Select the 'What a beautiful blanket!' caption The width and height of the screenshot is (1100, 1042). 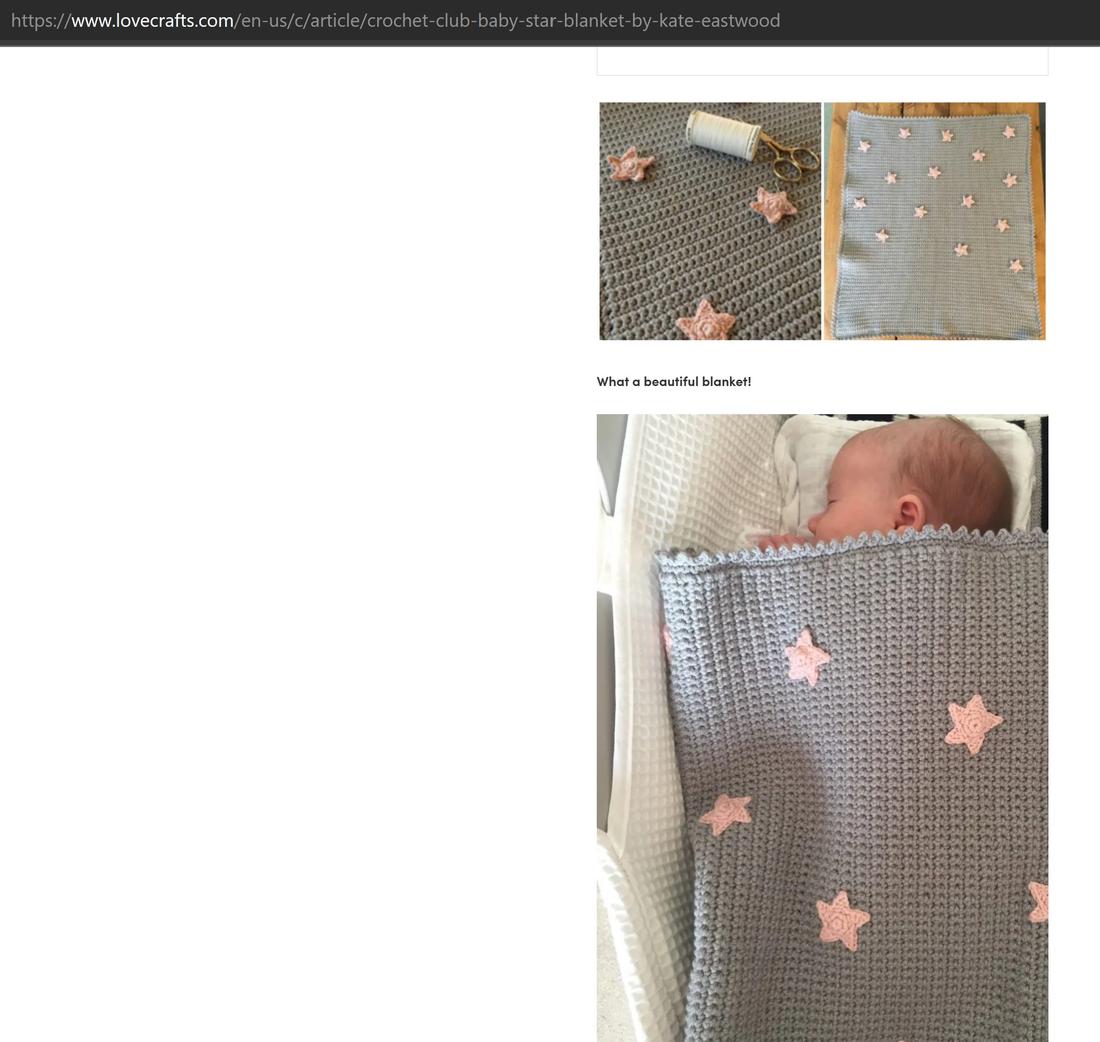pyautogui.click(x=673, y=382)
